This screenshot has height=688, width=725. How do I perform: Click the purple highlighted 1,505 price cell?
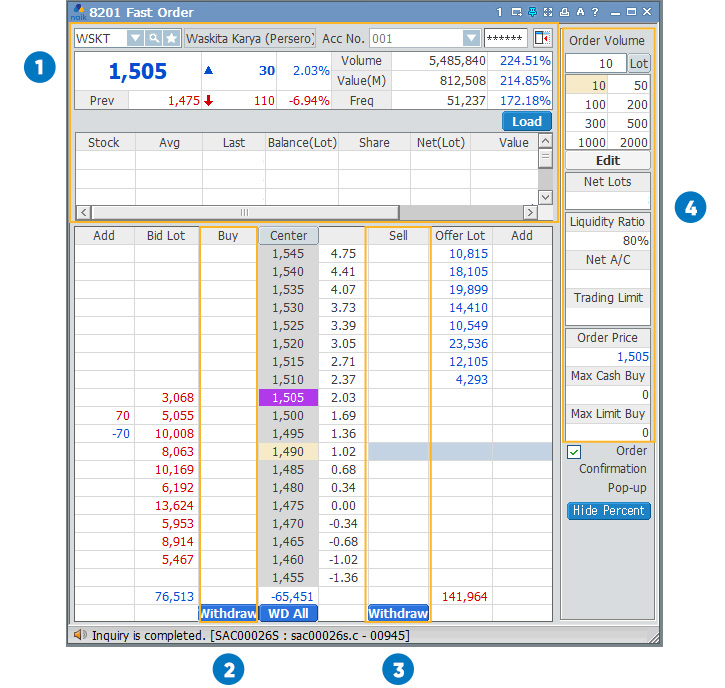[x=288, y=398]
